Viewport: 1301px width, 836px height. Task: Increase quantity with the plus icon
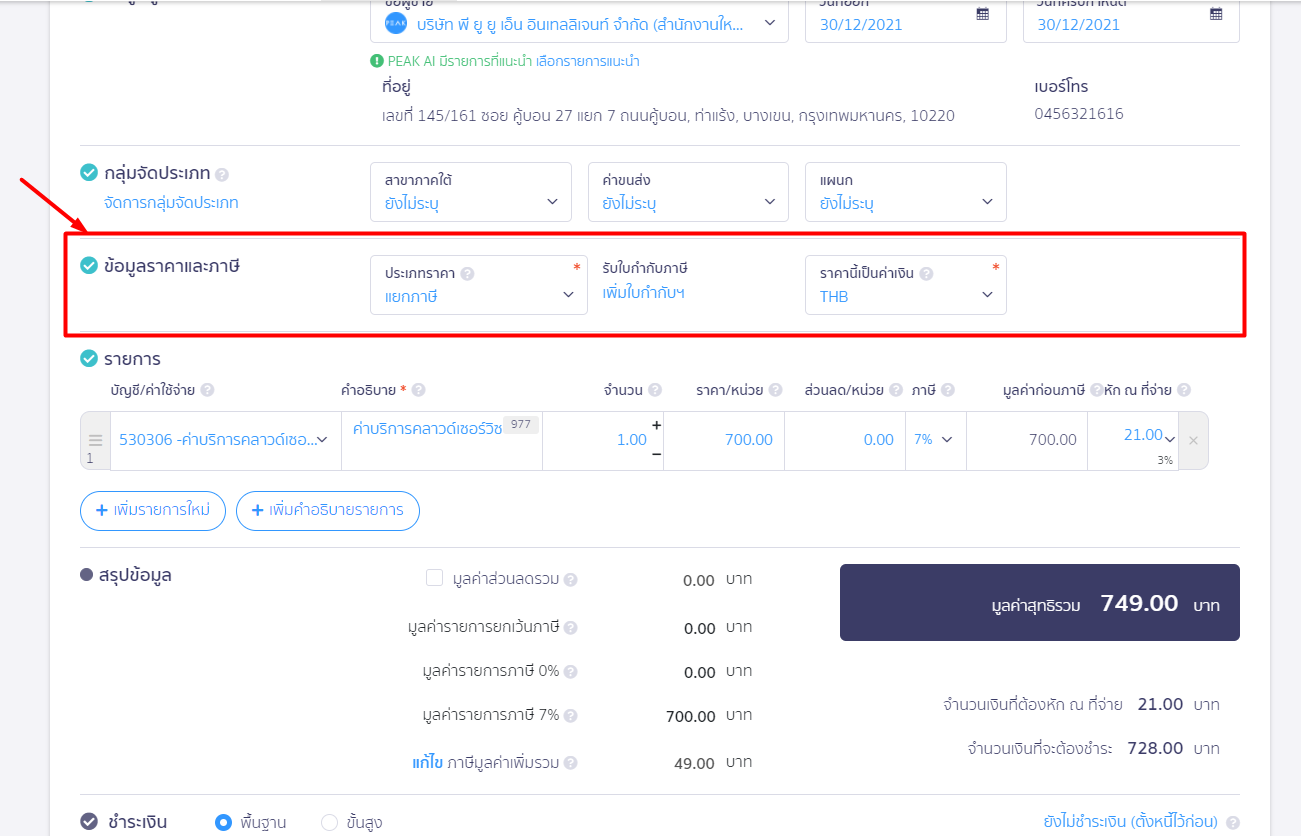[x=656, y=425]
